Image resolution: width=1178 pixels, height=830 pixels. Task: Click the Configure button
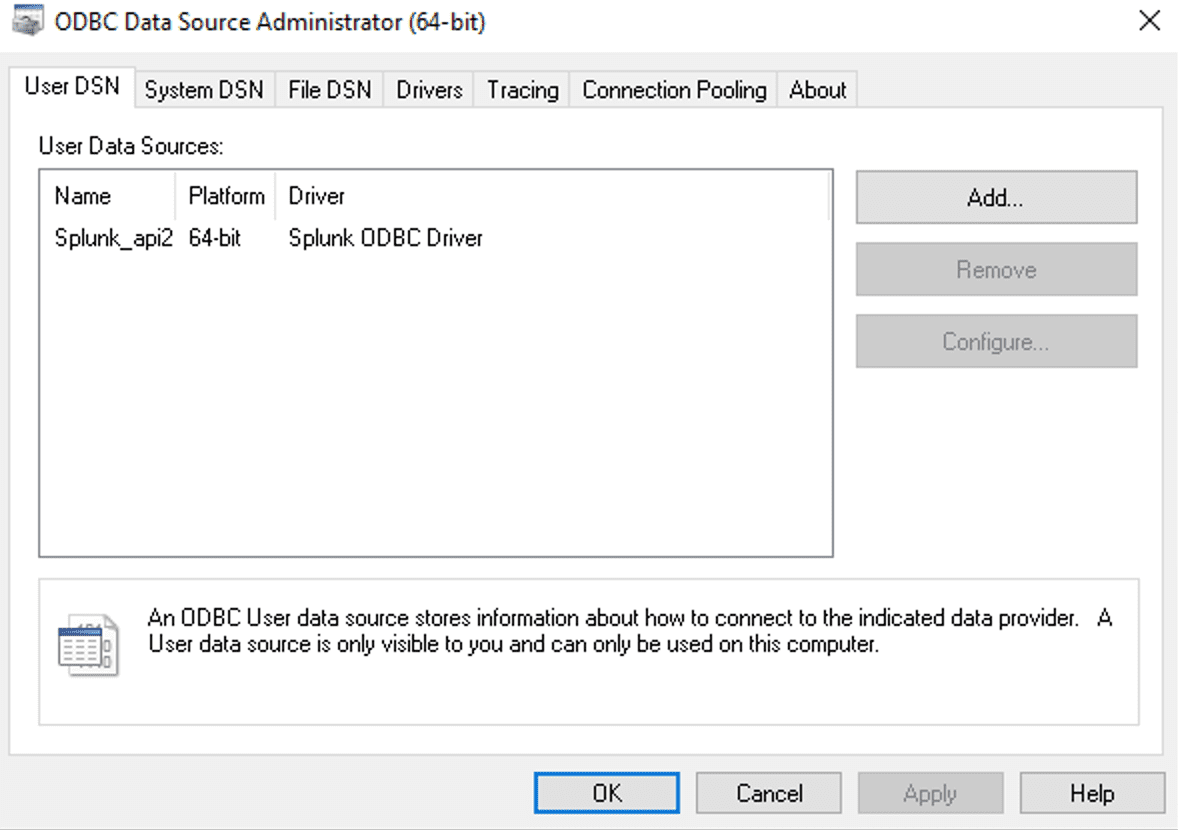click(996, 341)
